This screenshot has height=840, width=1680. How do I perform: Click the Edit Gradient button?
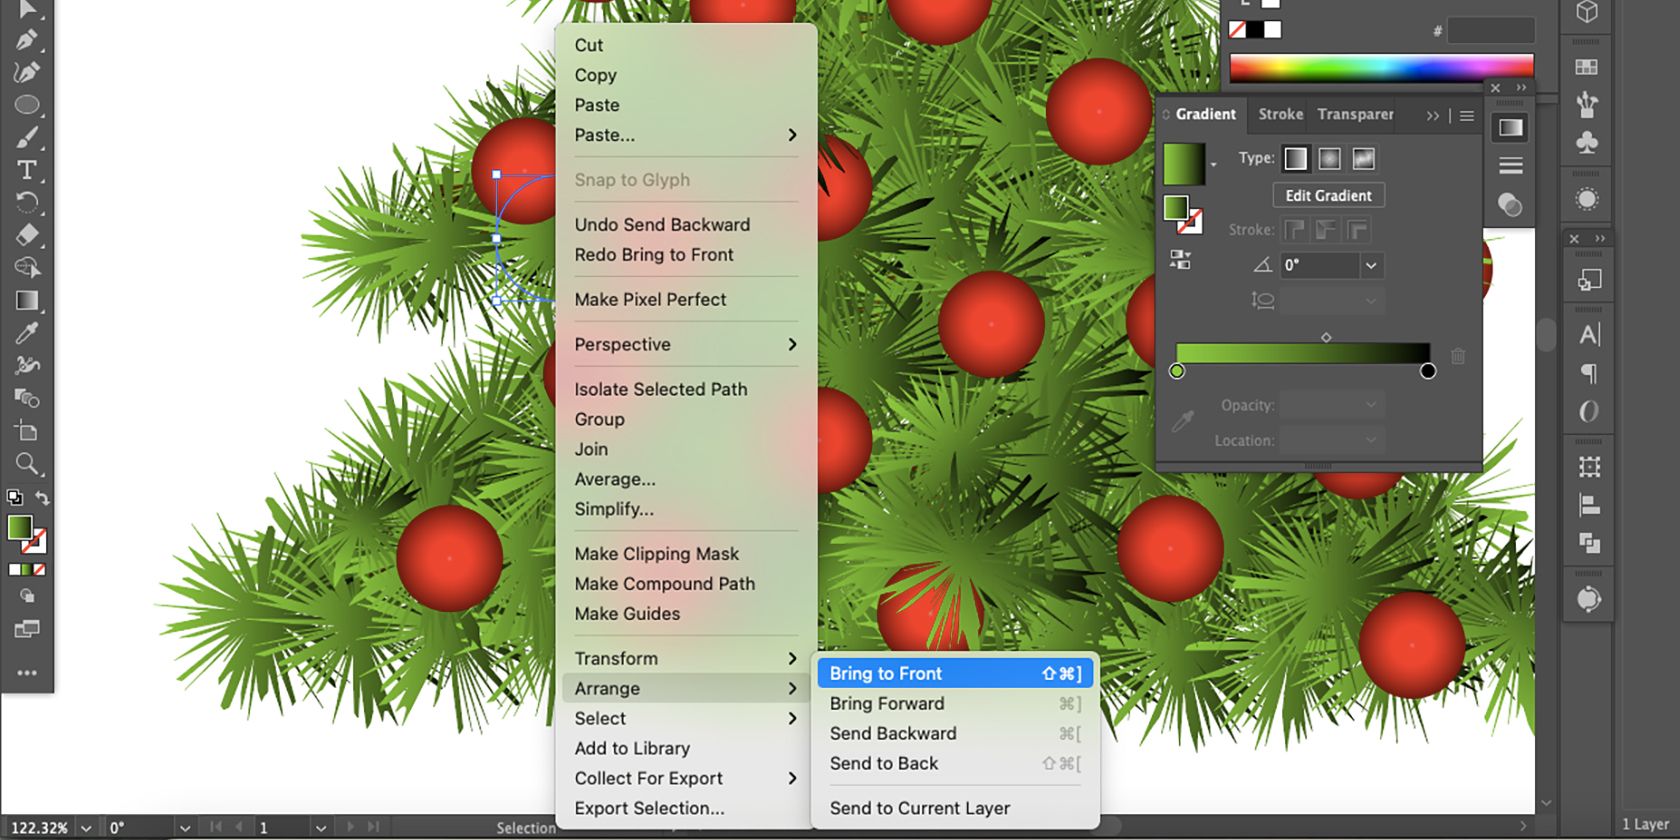tap(1328, 195)
